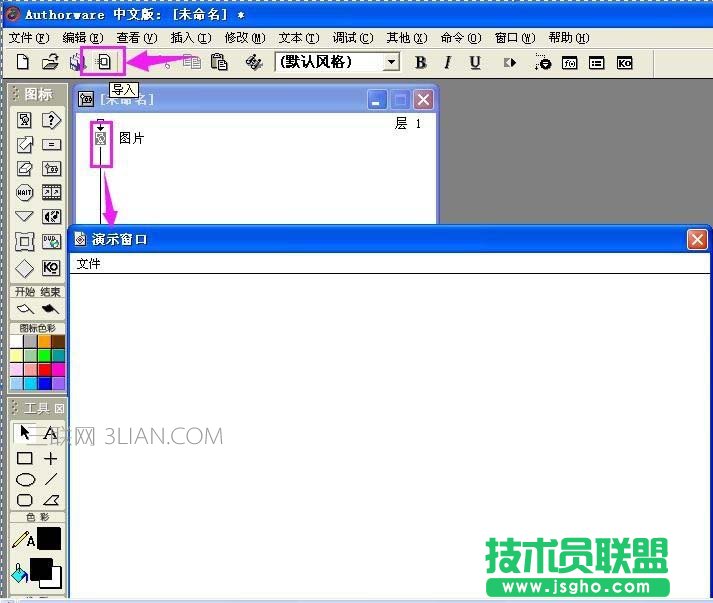
Task: Select the Knowledge Object icon in palette
Action: coord(51,268)
